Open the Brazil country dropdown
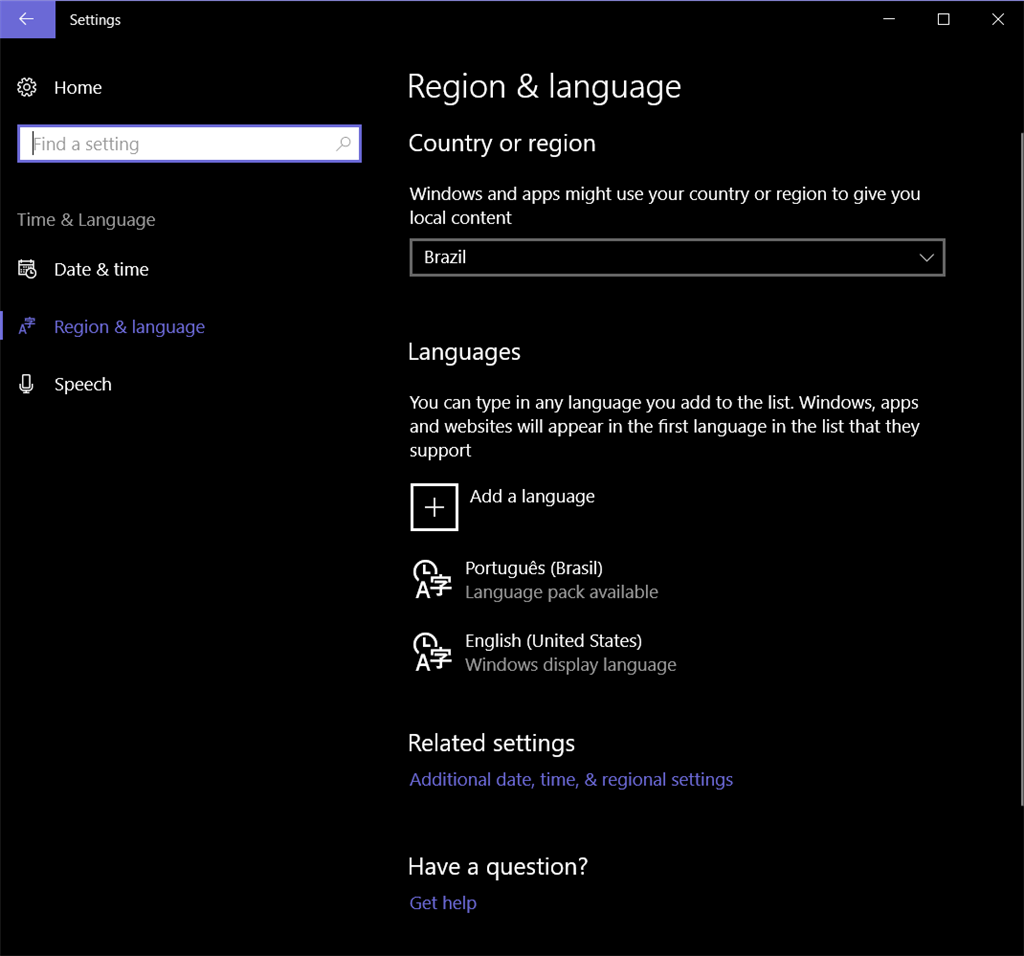The image size is (1024, 956). pyautogui.click(x=677, y=257)
